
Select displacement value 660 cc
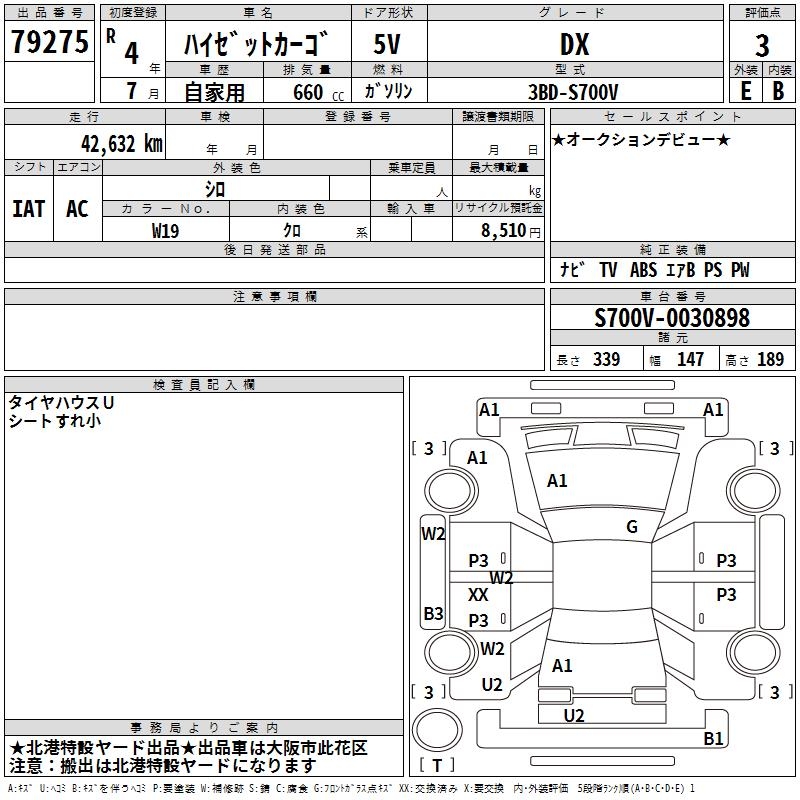[x=318, y=92]
